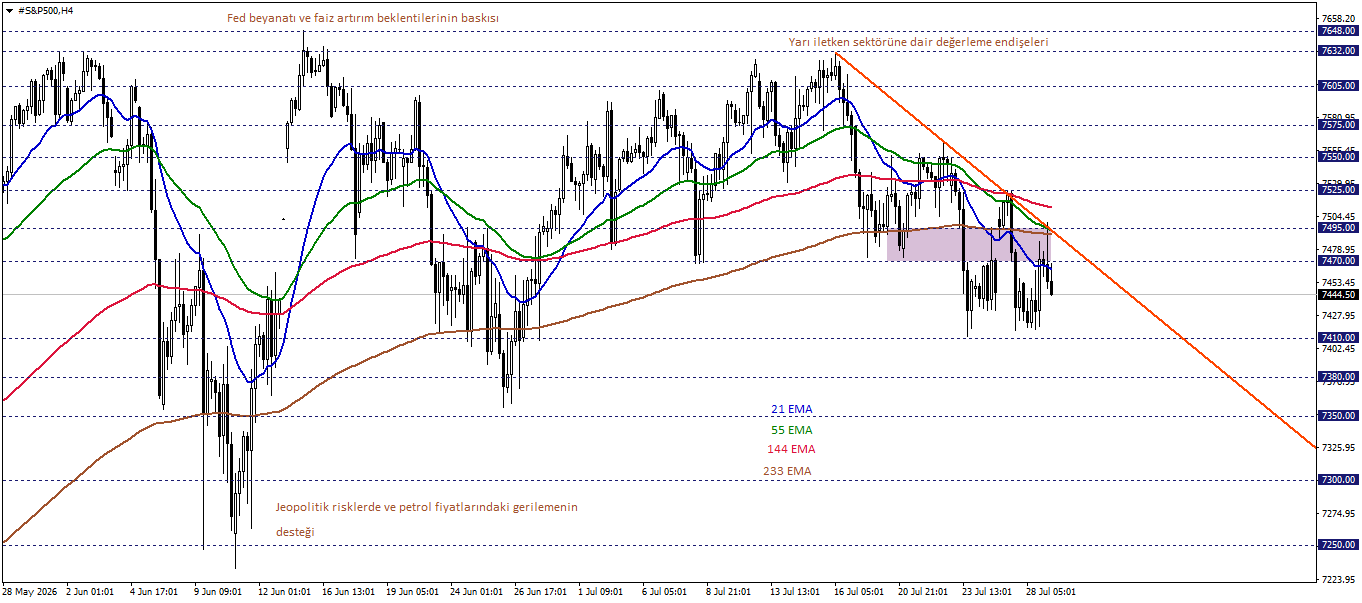Click the 7648.00 horizontal level price tag
The height and width of the screenshot is (603, 1362).
click(1338, 31)
